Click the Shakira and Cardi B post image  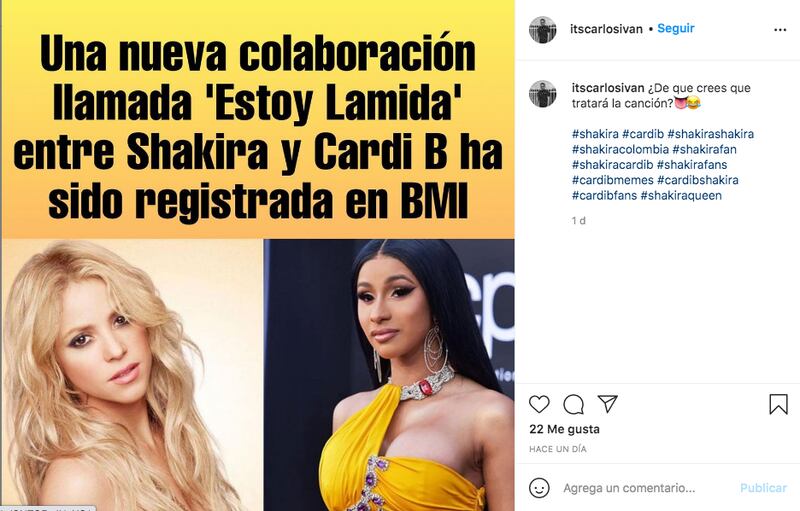point(258,256)
